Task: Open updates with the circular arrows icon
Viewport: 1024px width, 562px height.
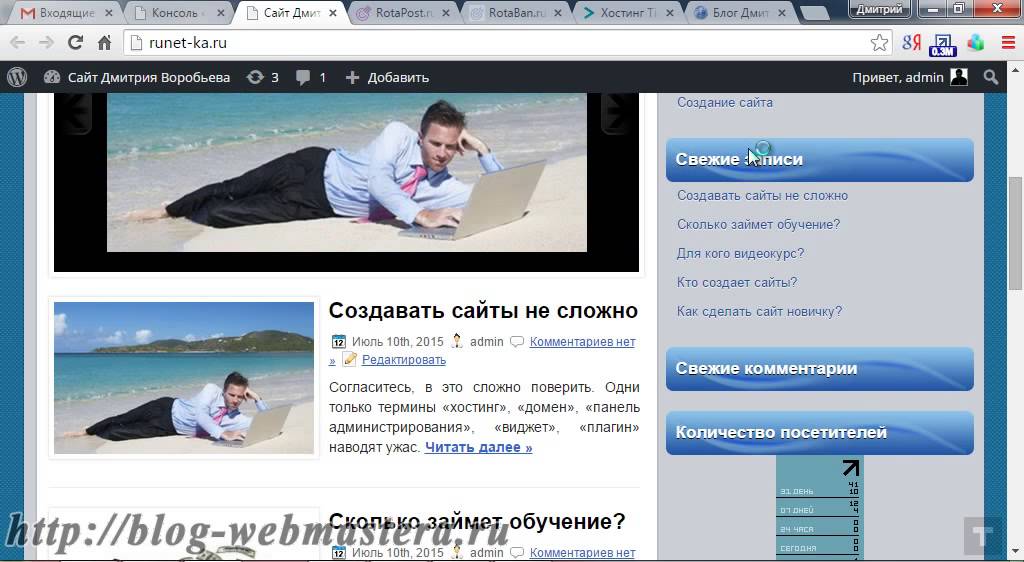Action: [255, 77]
